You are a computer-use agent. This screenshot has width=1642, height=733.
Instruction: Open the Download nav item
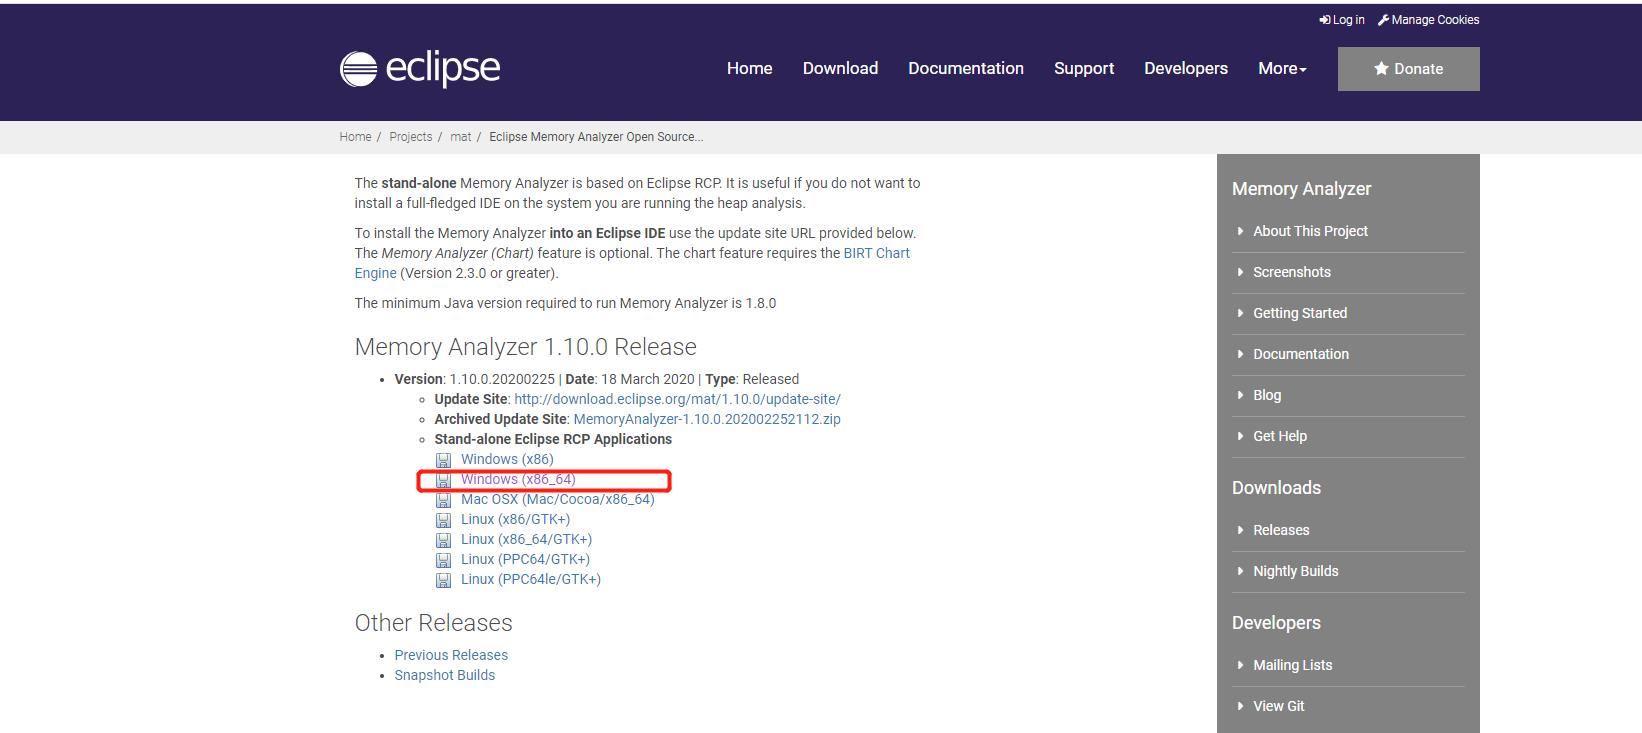pos(840,68)
